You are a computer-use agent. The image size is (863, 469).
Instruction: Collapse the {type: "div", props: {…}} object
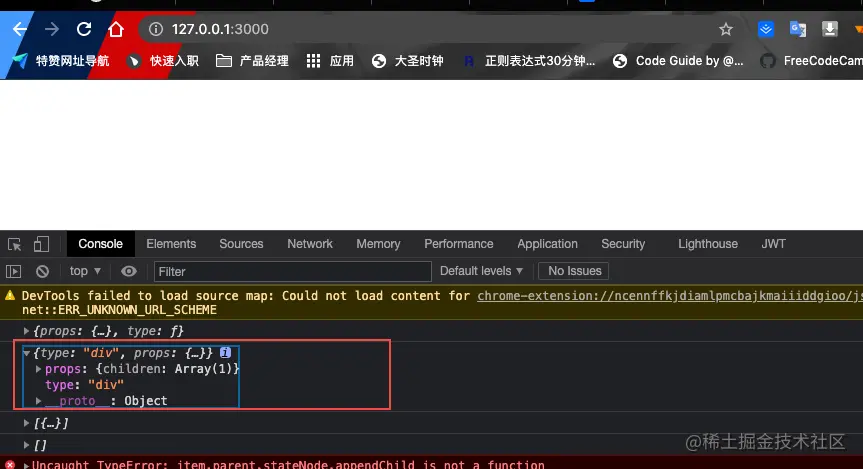(26, 353)
